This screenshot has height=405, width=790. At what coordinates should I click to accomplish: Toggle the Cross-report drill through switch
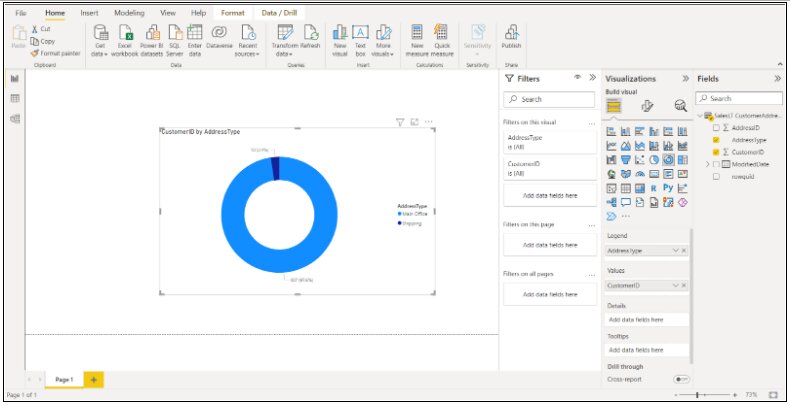(x=682, y=379)
